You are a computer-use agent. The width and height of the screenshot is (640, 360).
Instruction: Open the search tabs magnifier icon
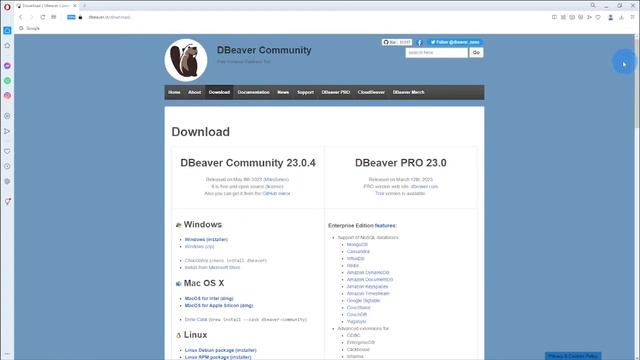point(593,5)
